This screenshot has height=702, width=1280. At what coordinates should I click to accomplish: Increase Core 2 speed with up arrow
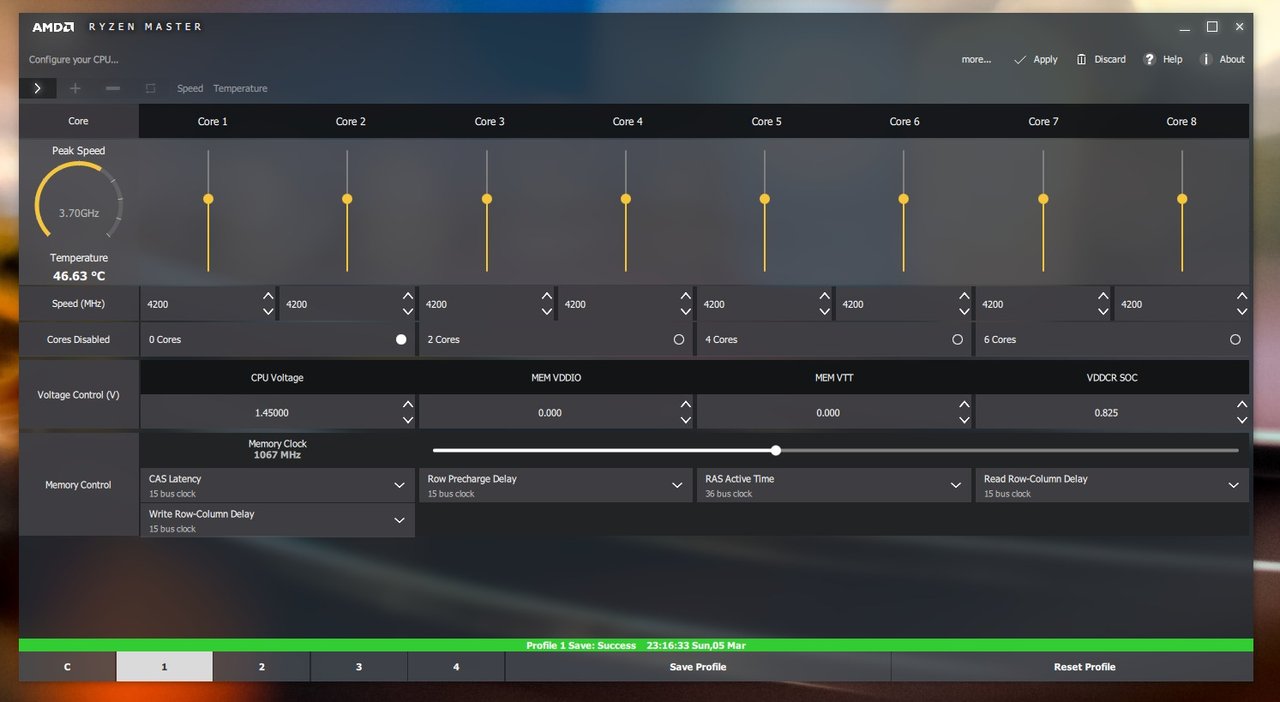click(x=407, y=296)
